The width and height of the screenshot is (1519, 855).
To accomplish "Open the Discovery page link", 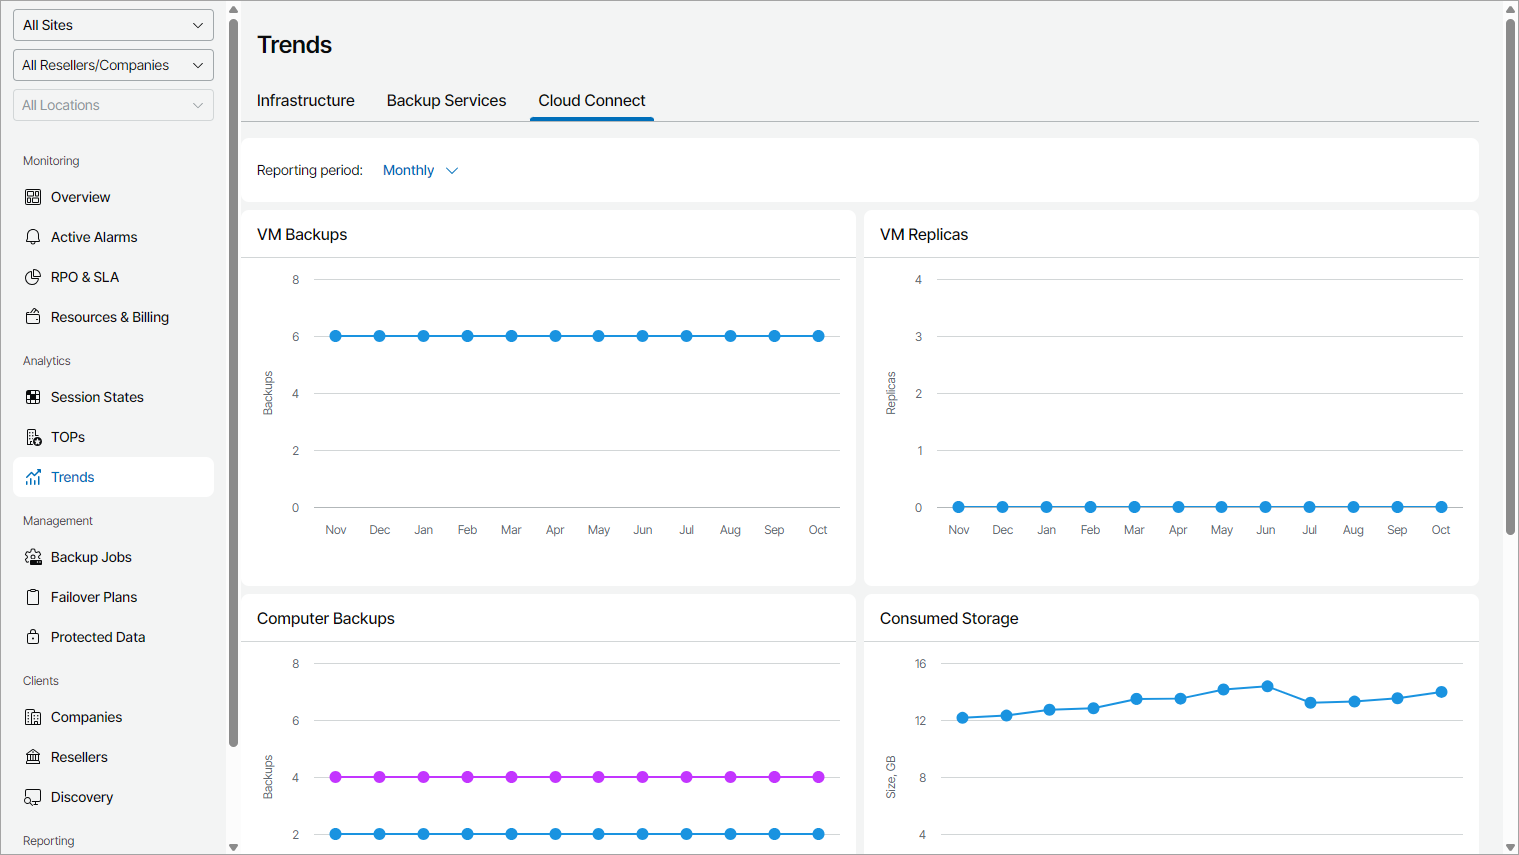I will pos(82,797).
